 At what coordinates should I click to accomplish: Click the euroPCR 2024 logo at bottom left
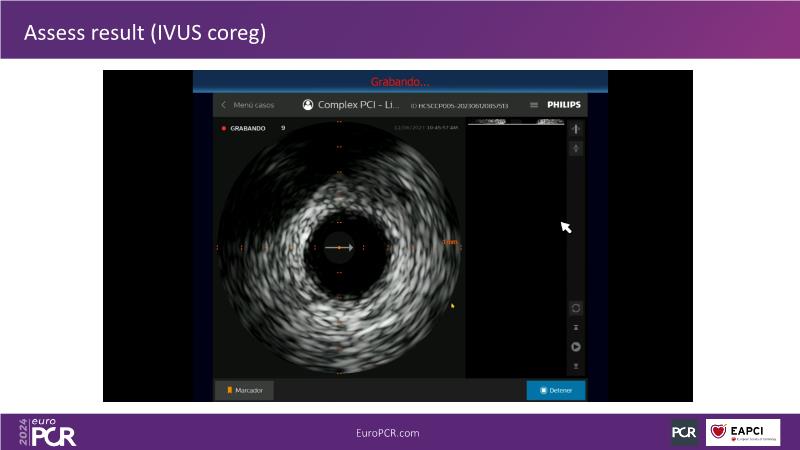47,432
